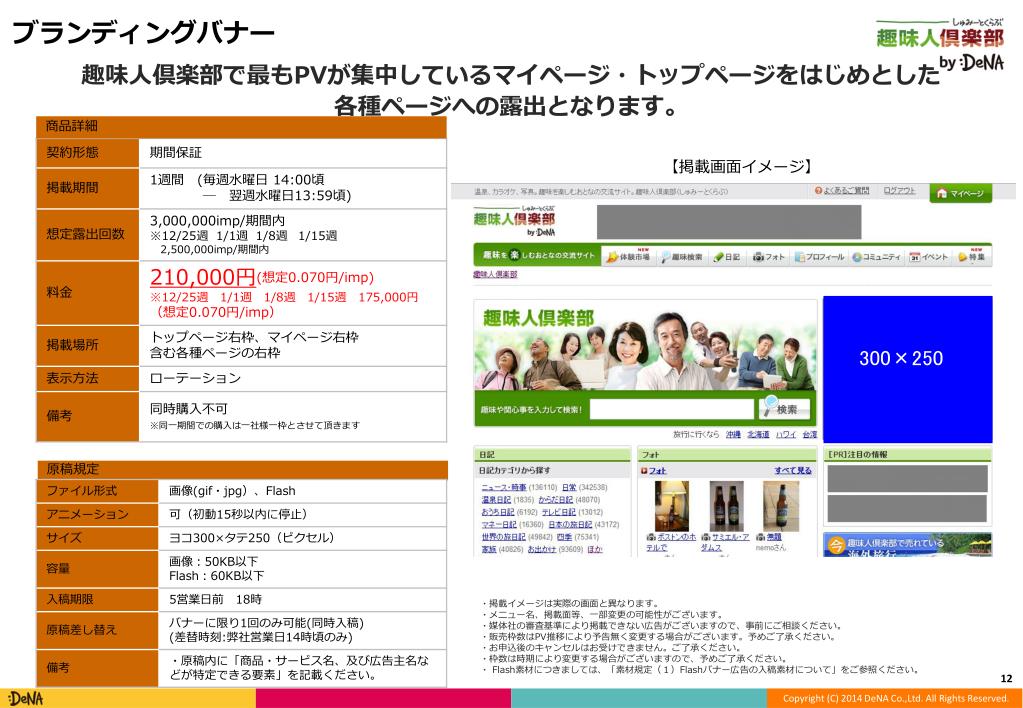Click the gray header banner placeholder

pos(729,222)
